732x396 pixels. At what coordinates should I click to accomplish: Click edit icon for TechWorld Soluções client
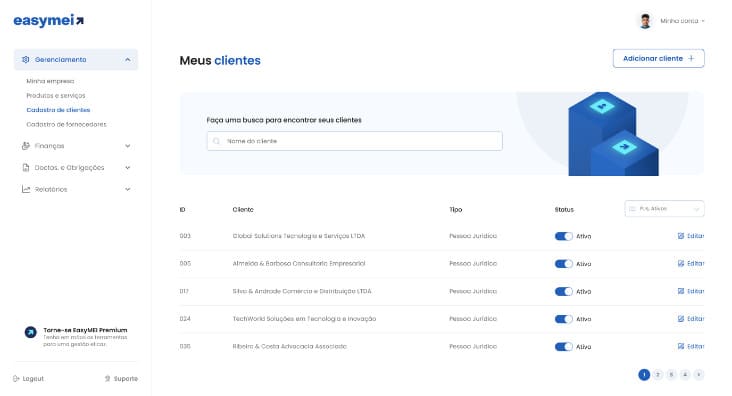tap(681, 318)
